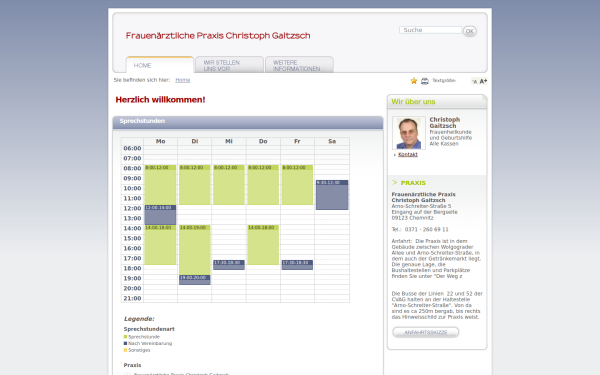Image resolution: width=600 pixels, height=375 pixels.
Task: Click the favorites star icon
Action: click(x=414, y=81)
